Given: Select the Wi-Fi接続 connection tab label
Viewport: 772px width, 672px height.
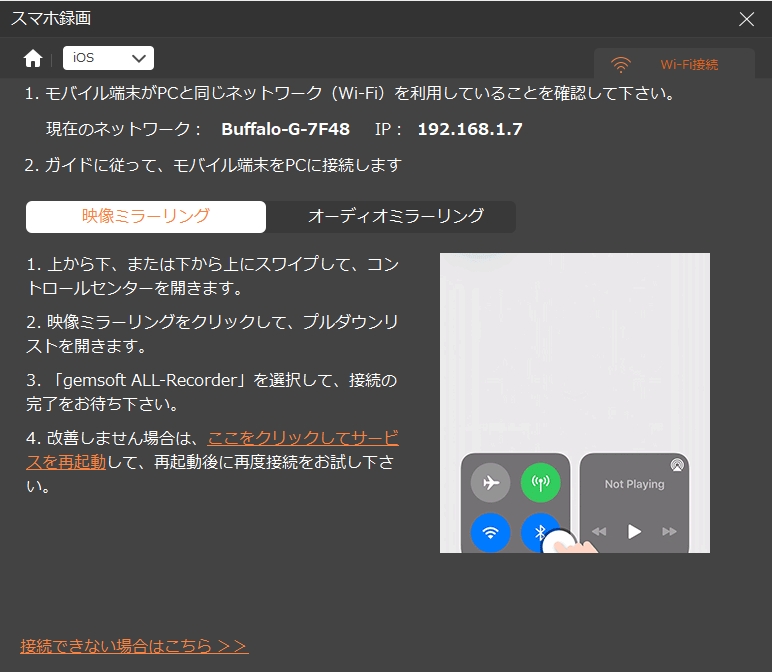Looking at the screenshot, I should [689, 65].
